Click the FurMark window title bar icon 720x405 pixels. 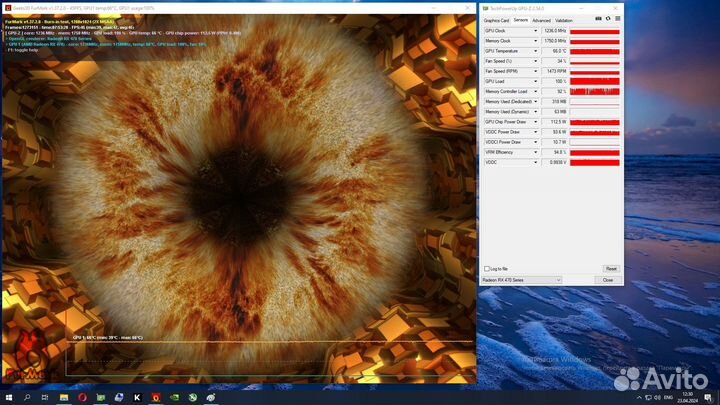8,8
